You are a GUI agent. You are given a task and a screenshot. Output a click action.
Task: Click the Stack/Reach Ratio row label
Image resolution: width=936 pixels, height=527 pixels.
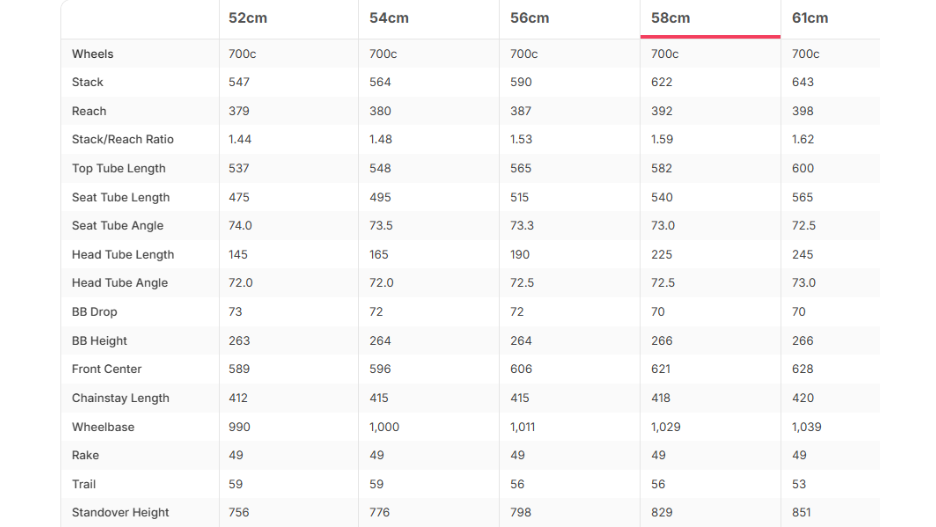(123, 139)
